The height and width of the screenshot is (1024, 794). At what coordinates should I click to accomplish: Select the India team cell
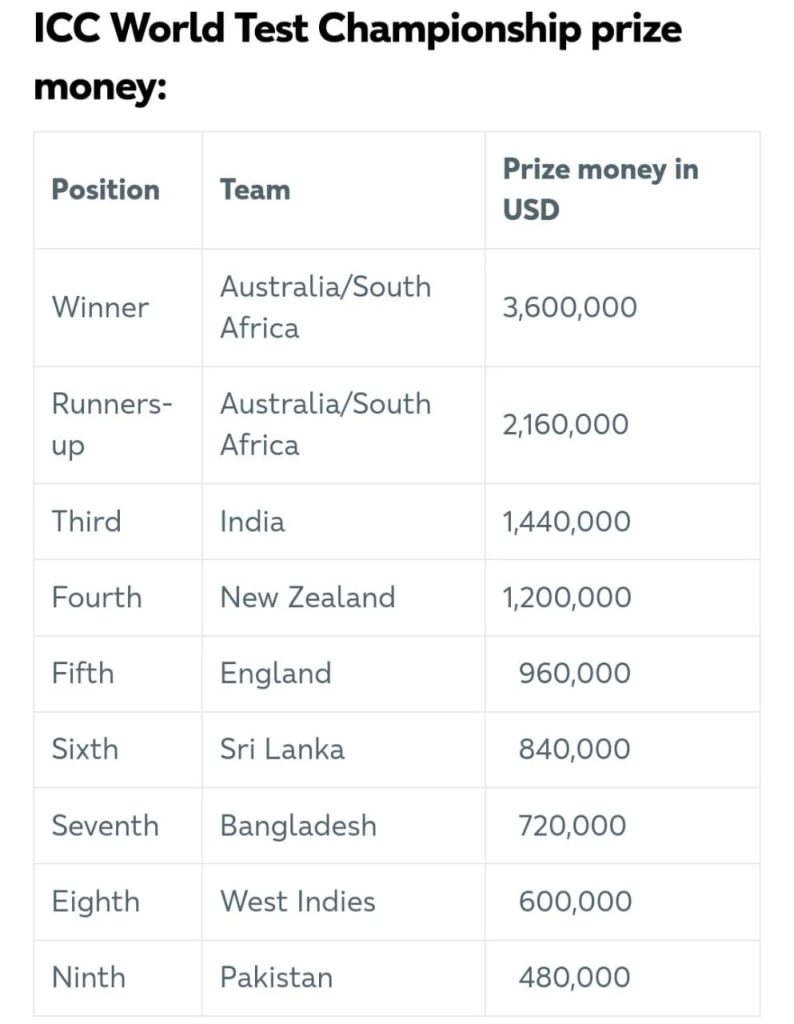click(252, 522)
